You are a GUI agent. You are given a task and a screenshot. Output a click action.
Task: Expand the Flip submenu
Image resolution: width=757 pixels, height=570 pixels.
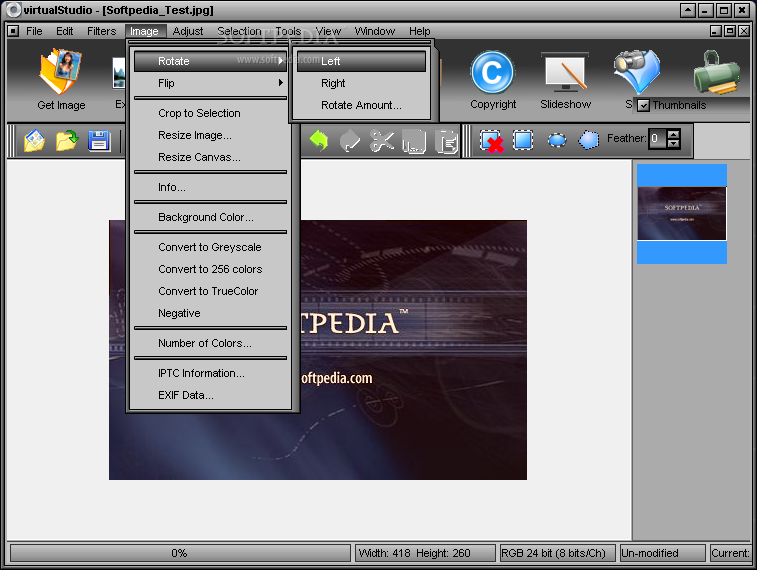(210, 83)
